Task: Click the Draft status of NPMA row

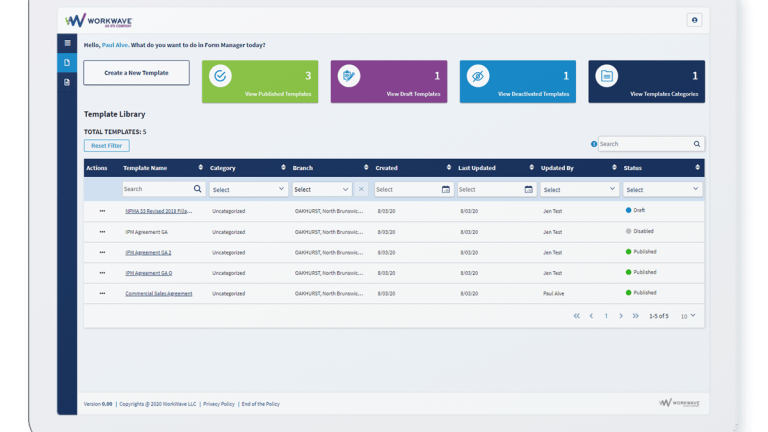Action: pyautogui.click(x=635, y=210)
